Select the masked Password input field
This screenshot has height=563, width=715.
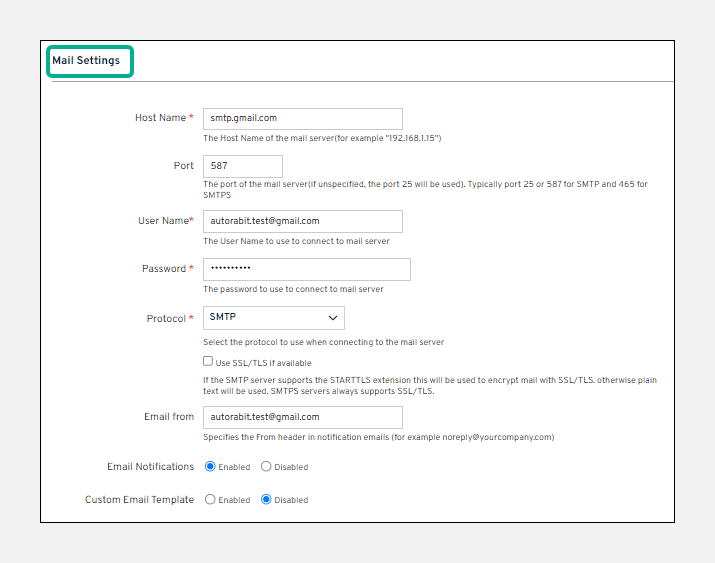[x=306, y=269]
